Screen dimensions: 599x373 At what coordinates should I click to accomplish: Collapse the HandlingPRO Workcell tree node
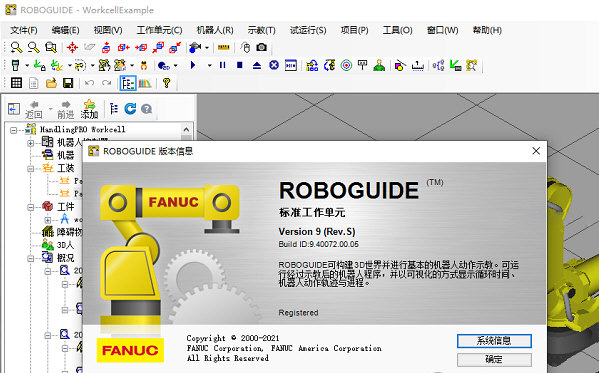tap(14, 130)
